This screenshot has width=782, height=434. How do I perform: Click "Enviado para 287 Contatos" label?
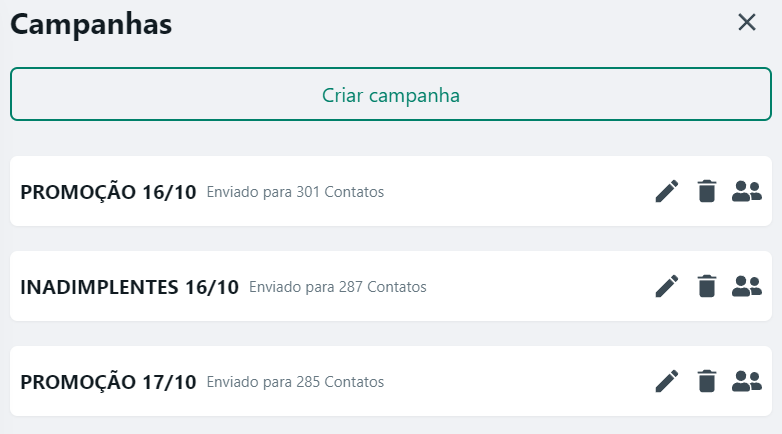337,287
